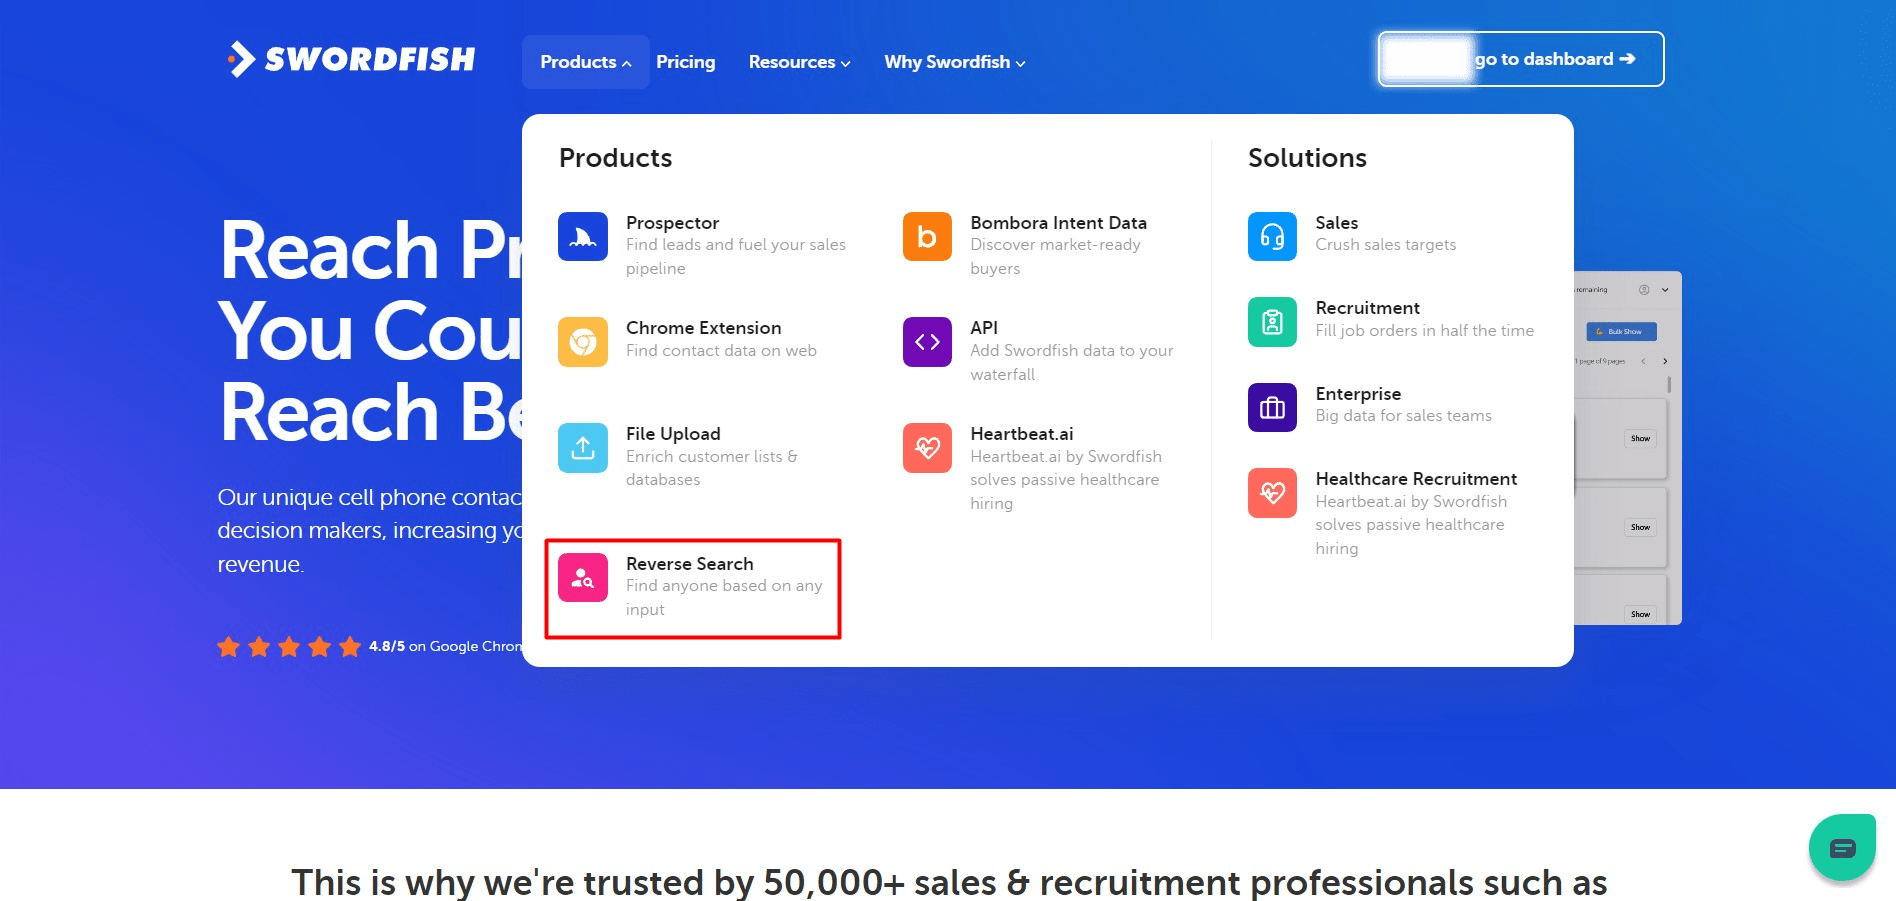The width and height of the screenshot is (1896, 901).
Task: Click the Chrome Extension icon
Action: click(x=583, y=342)
